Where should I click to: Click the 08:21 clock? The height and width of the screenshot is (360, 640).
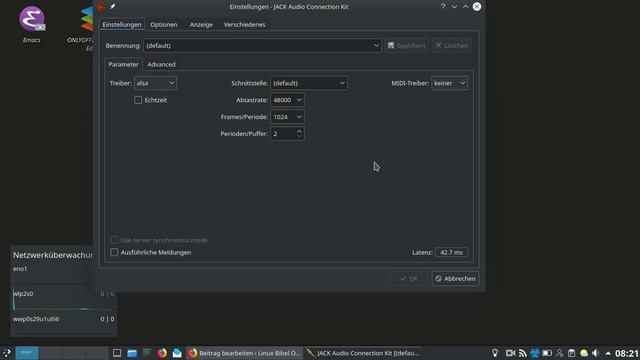tap(627, 353)
